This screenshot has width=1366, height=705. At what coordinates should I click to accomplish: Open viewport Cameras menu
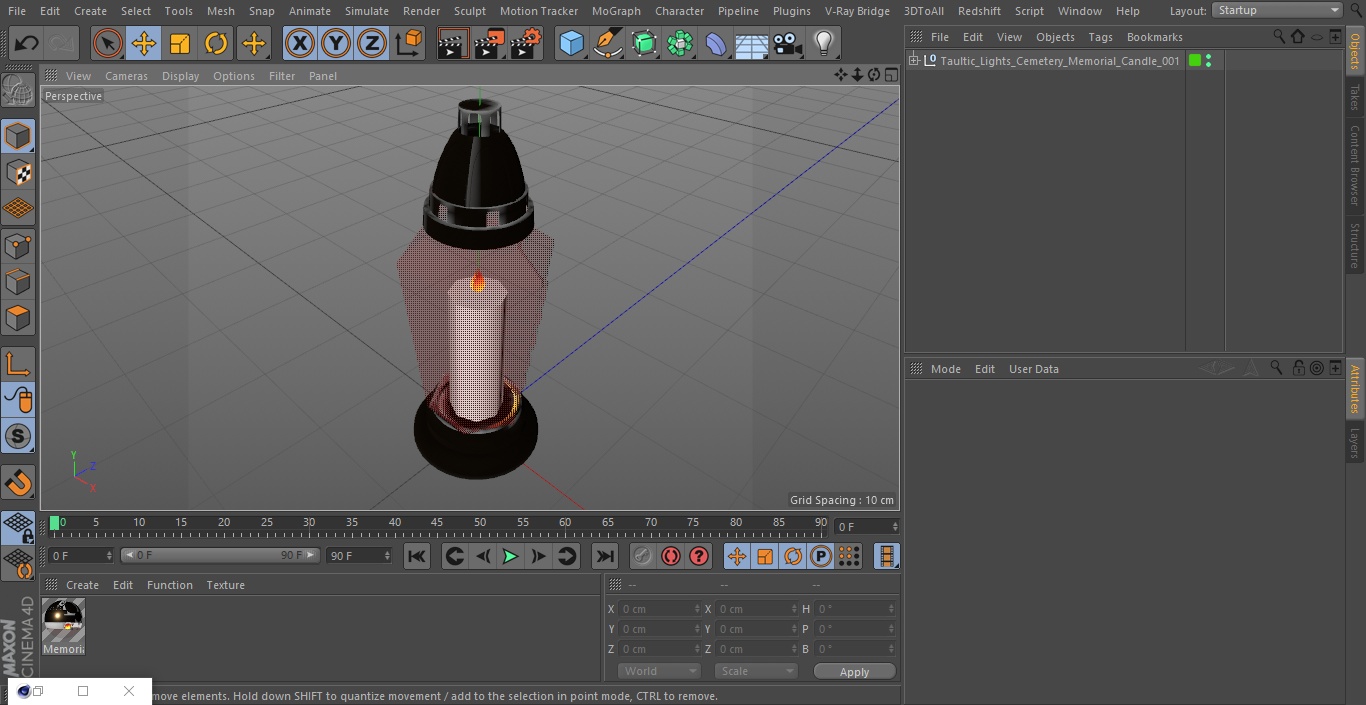tap(126, 76)
